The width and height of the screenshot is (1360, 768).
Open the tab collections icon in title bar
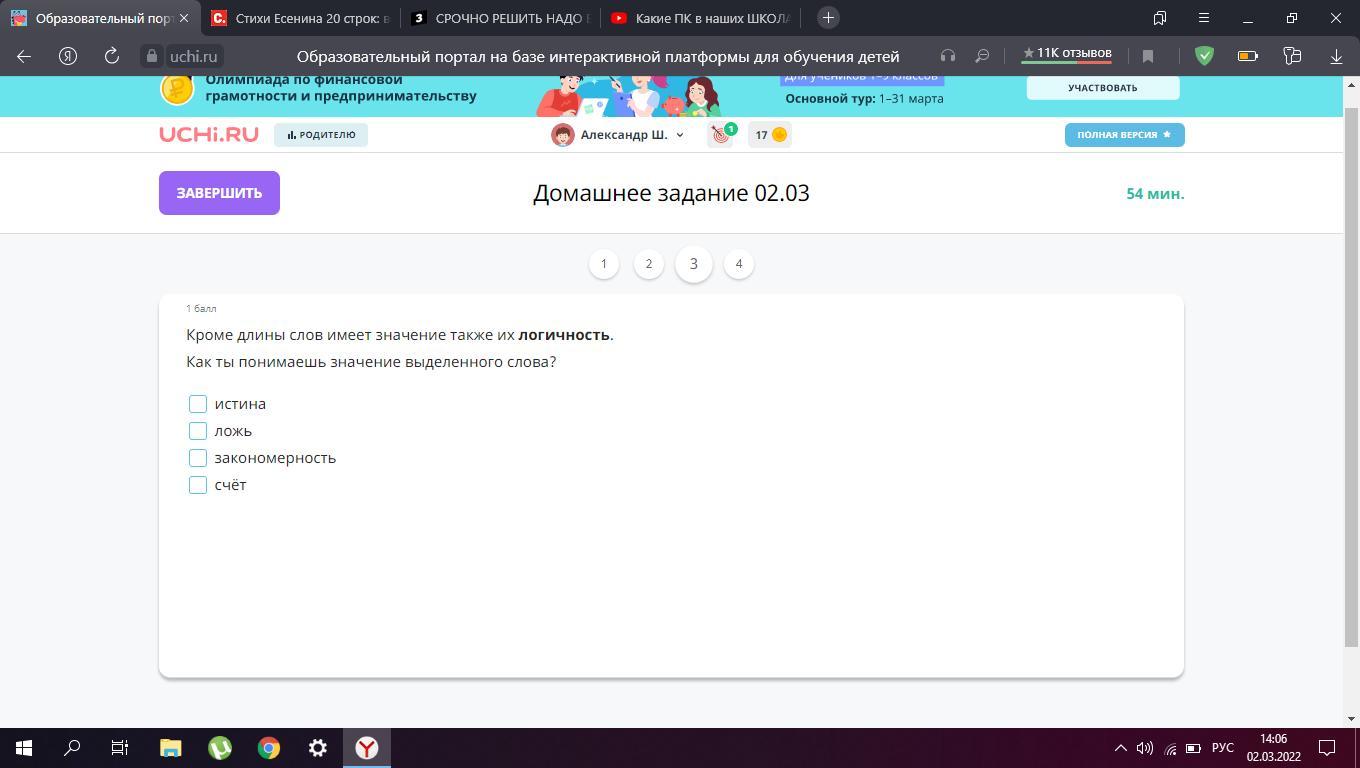coord(1160,18)
